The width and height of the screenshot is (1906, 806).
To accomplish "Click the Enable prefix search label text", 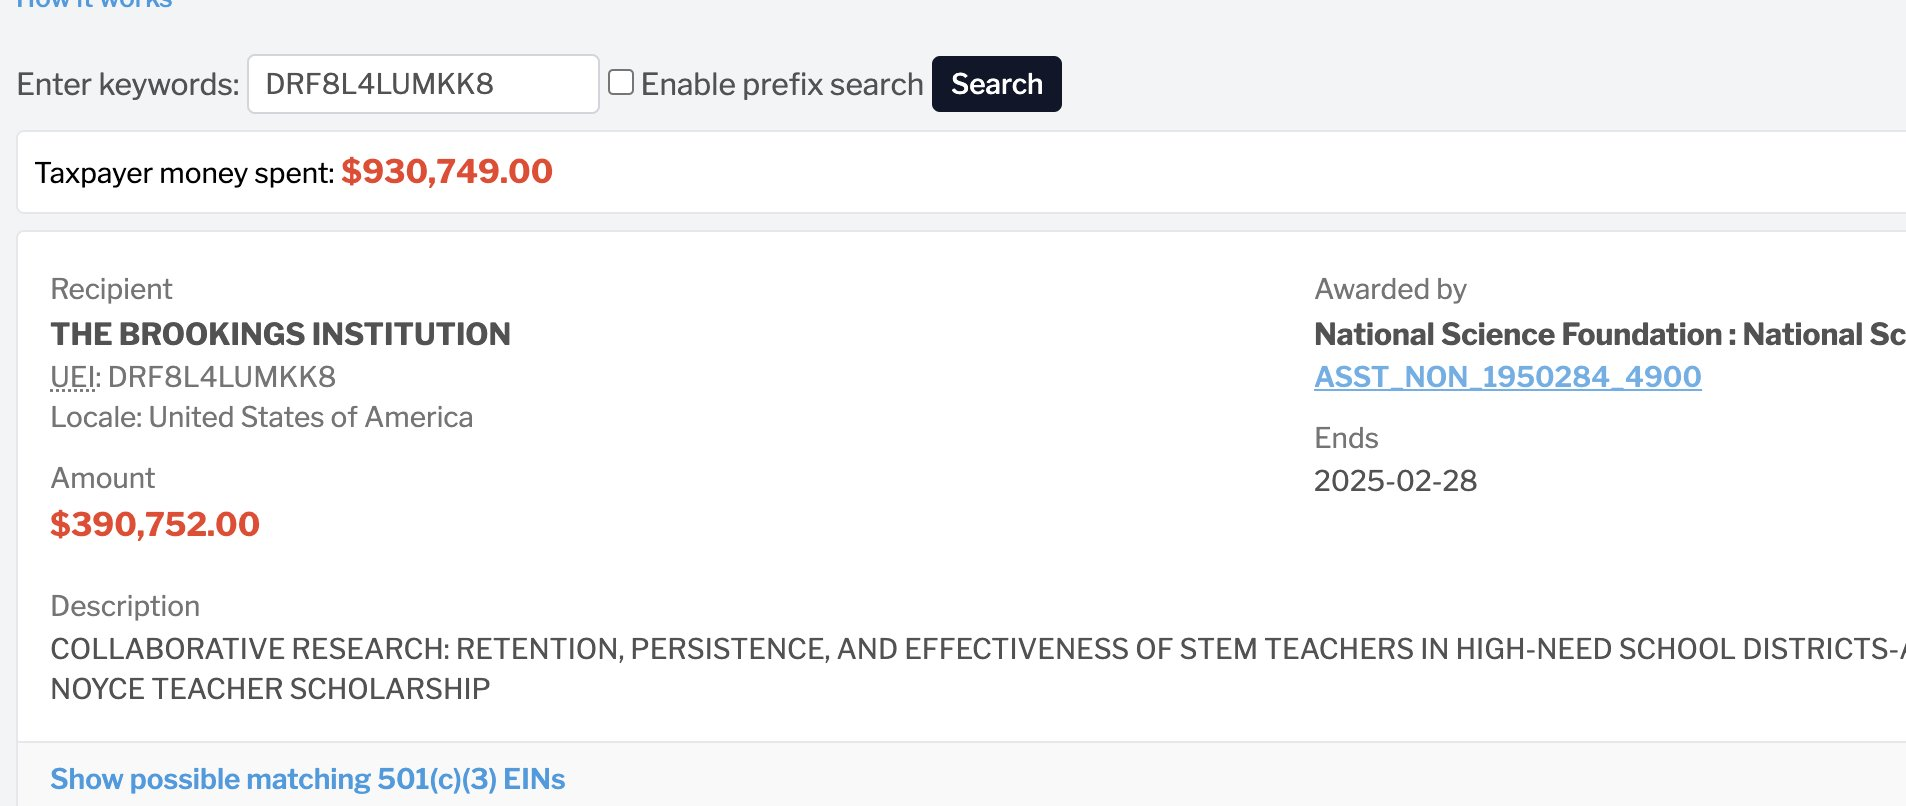I will pos(782,84).
